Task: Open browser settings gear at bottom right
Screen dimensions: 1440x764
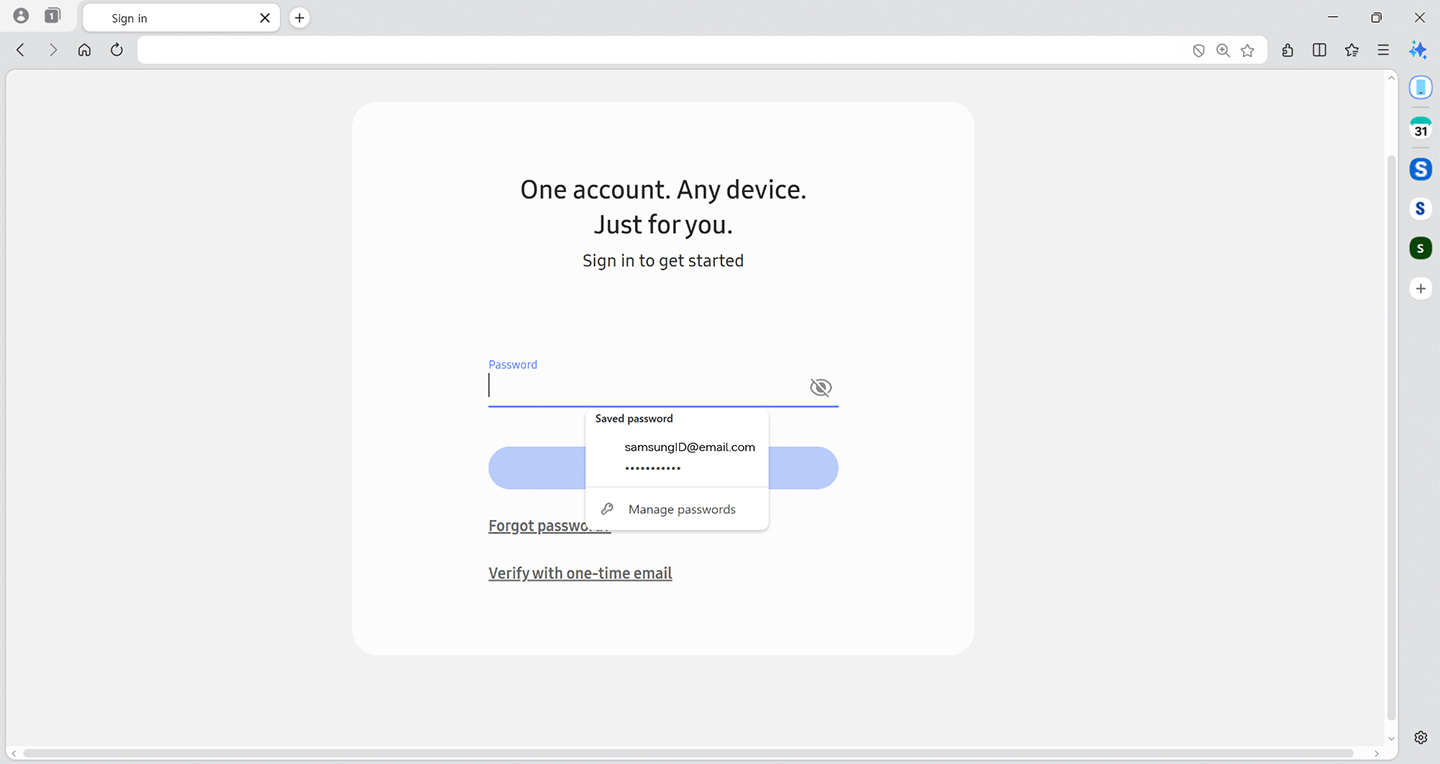Action: coord(1420,737)
